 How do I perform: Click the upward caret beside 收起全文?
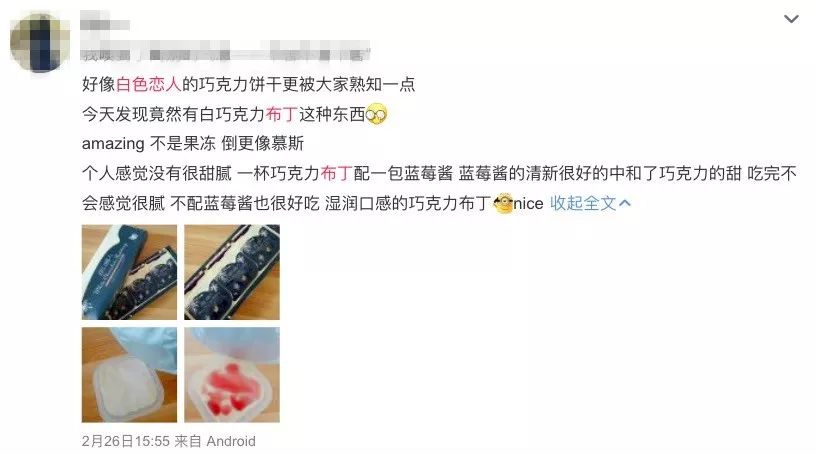pyautogui.click(x=625, y=203)
